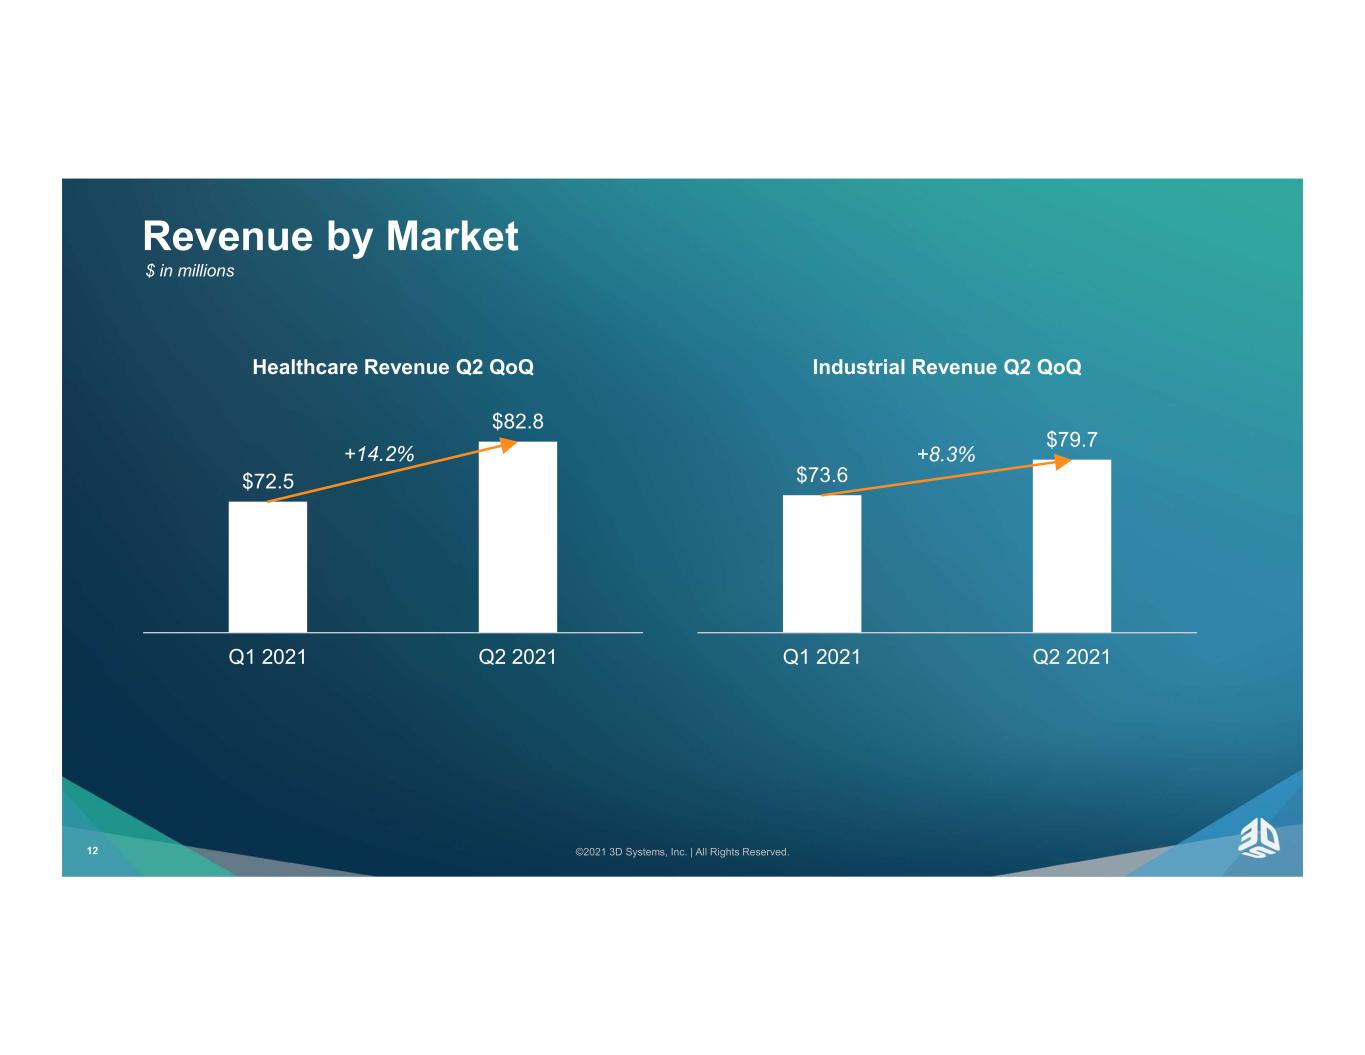1365x1055 pixels.
Task: Click the Revenue by Market title
Action: pos(331,237)
